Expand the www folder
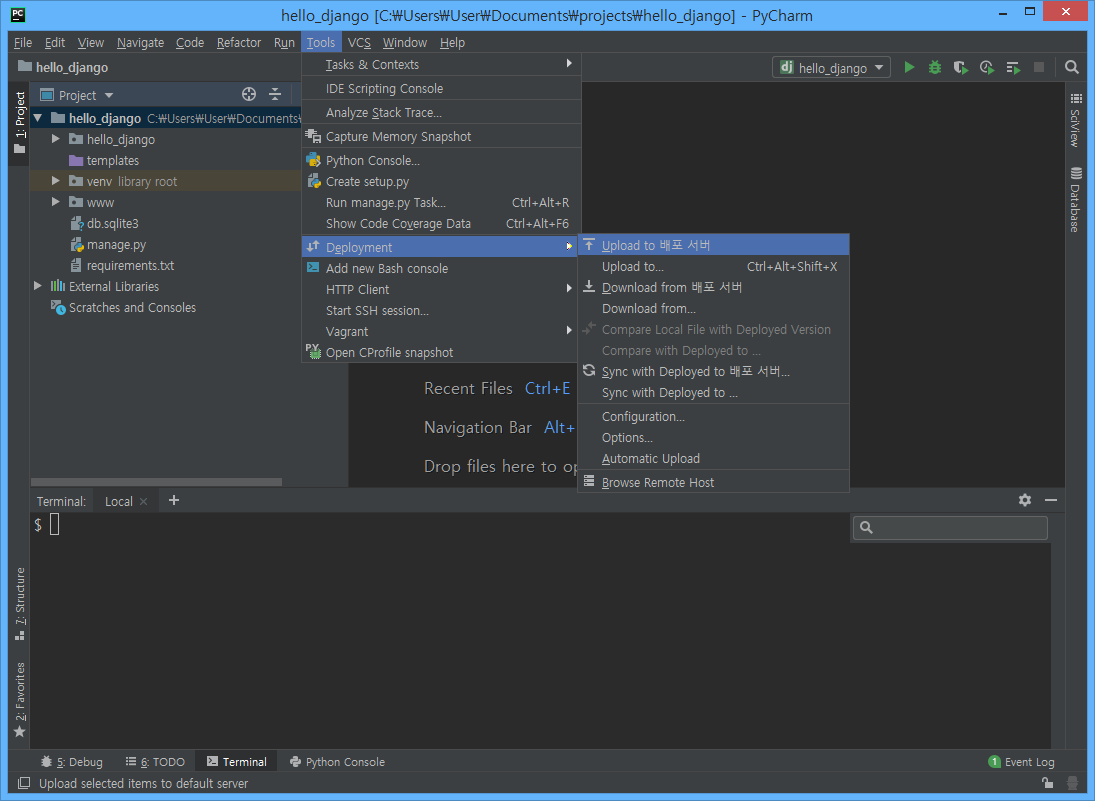 coord(56,202)
